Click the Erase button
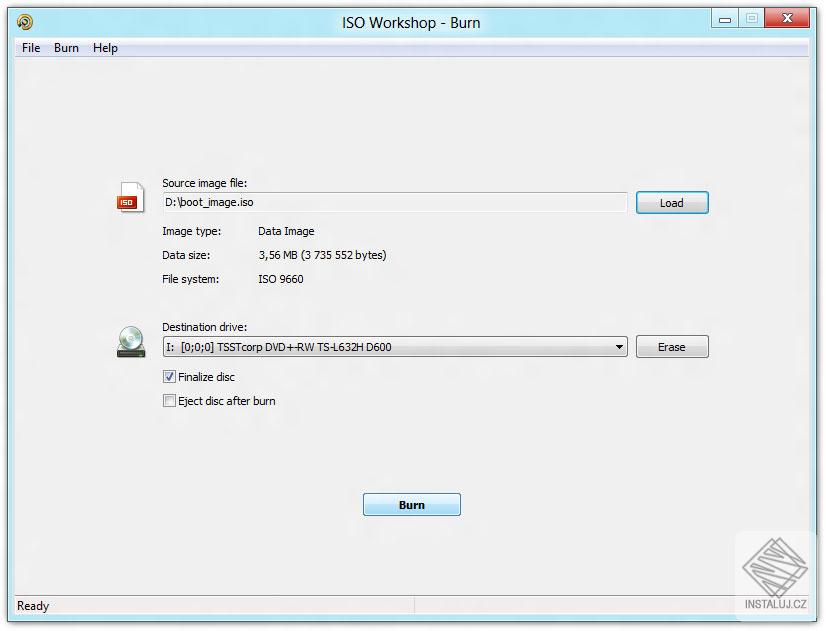The height and width of the screenshot is (631, 826). (x=672, y=347)
